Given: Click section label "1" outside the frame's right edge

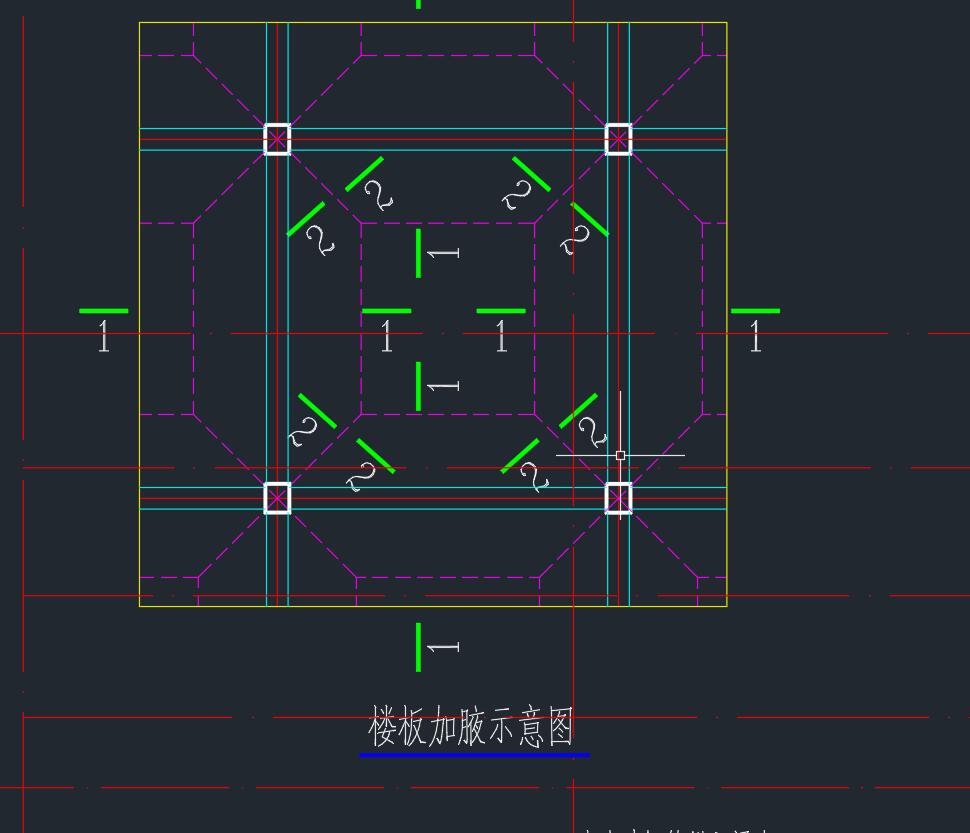Looking at the screenshot, I should point(755,336).
